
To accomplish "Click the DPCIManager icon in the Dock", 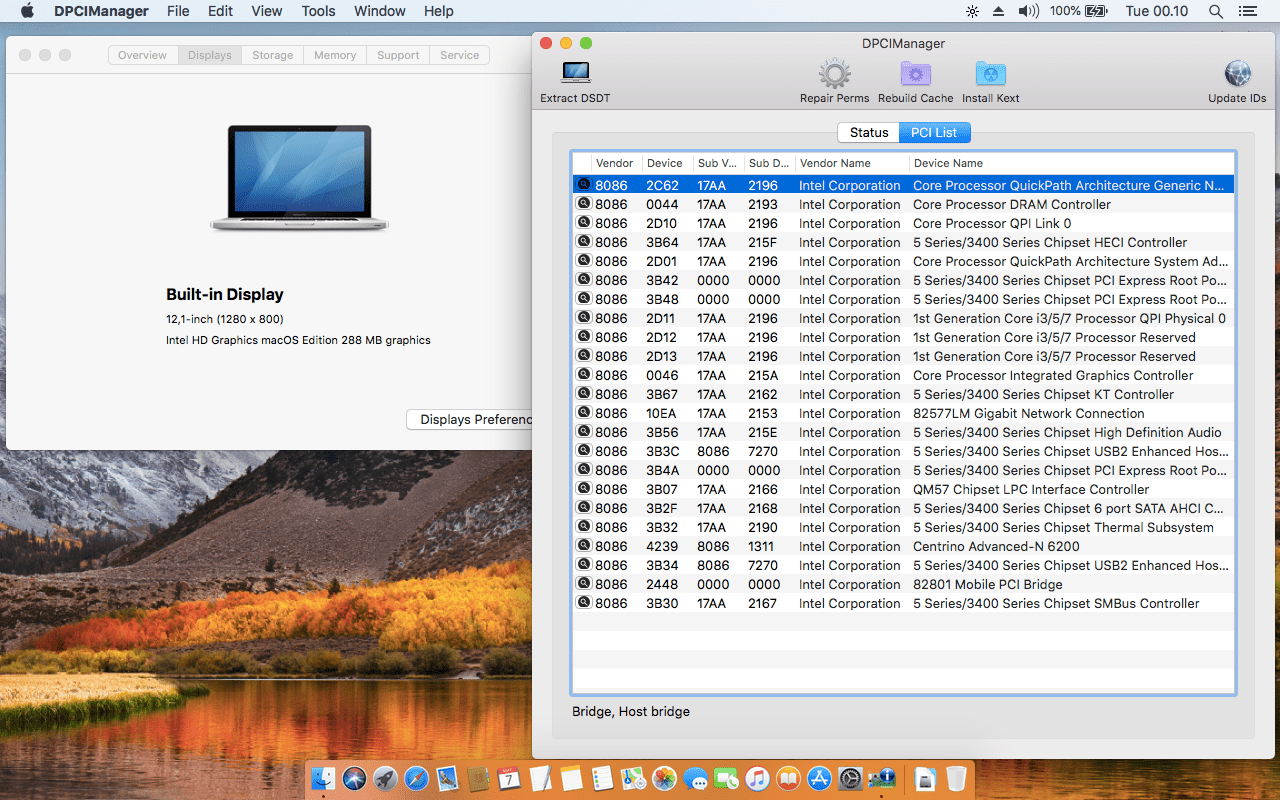I will 881,779.
